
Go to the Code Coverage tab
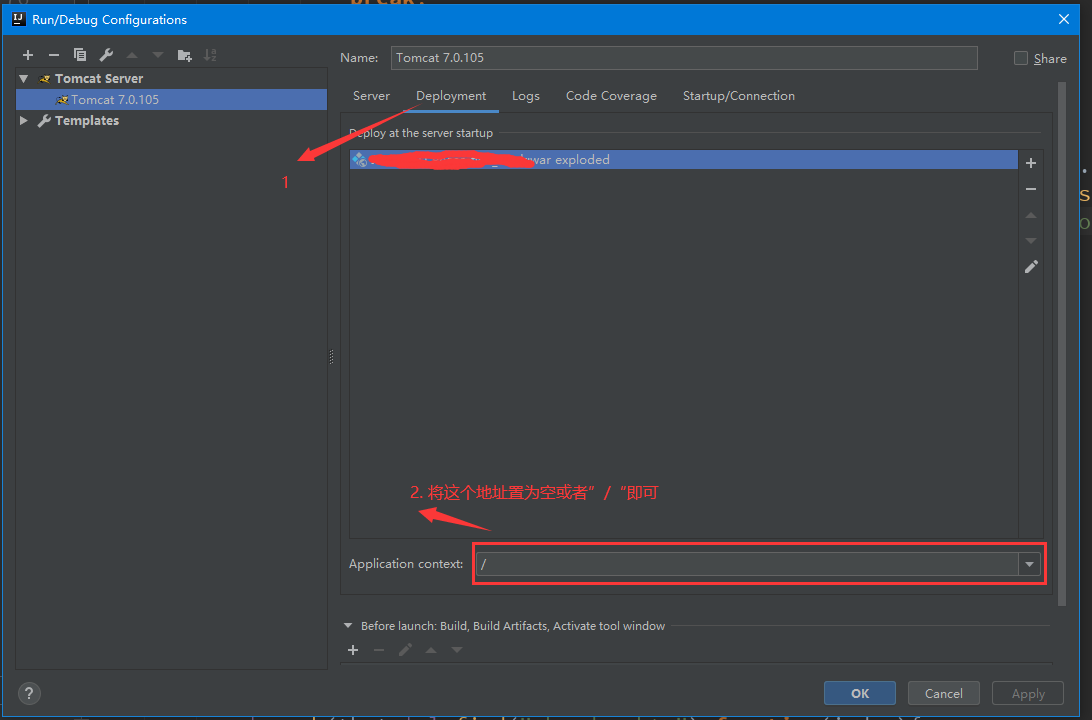pos(611,96)
